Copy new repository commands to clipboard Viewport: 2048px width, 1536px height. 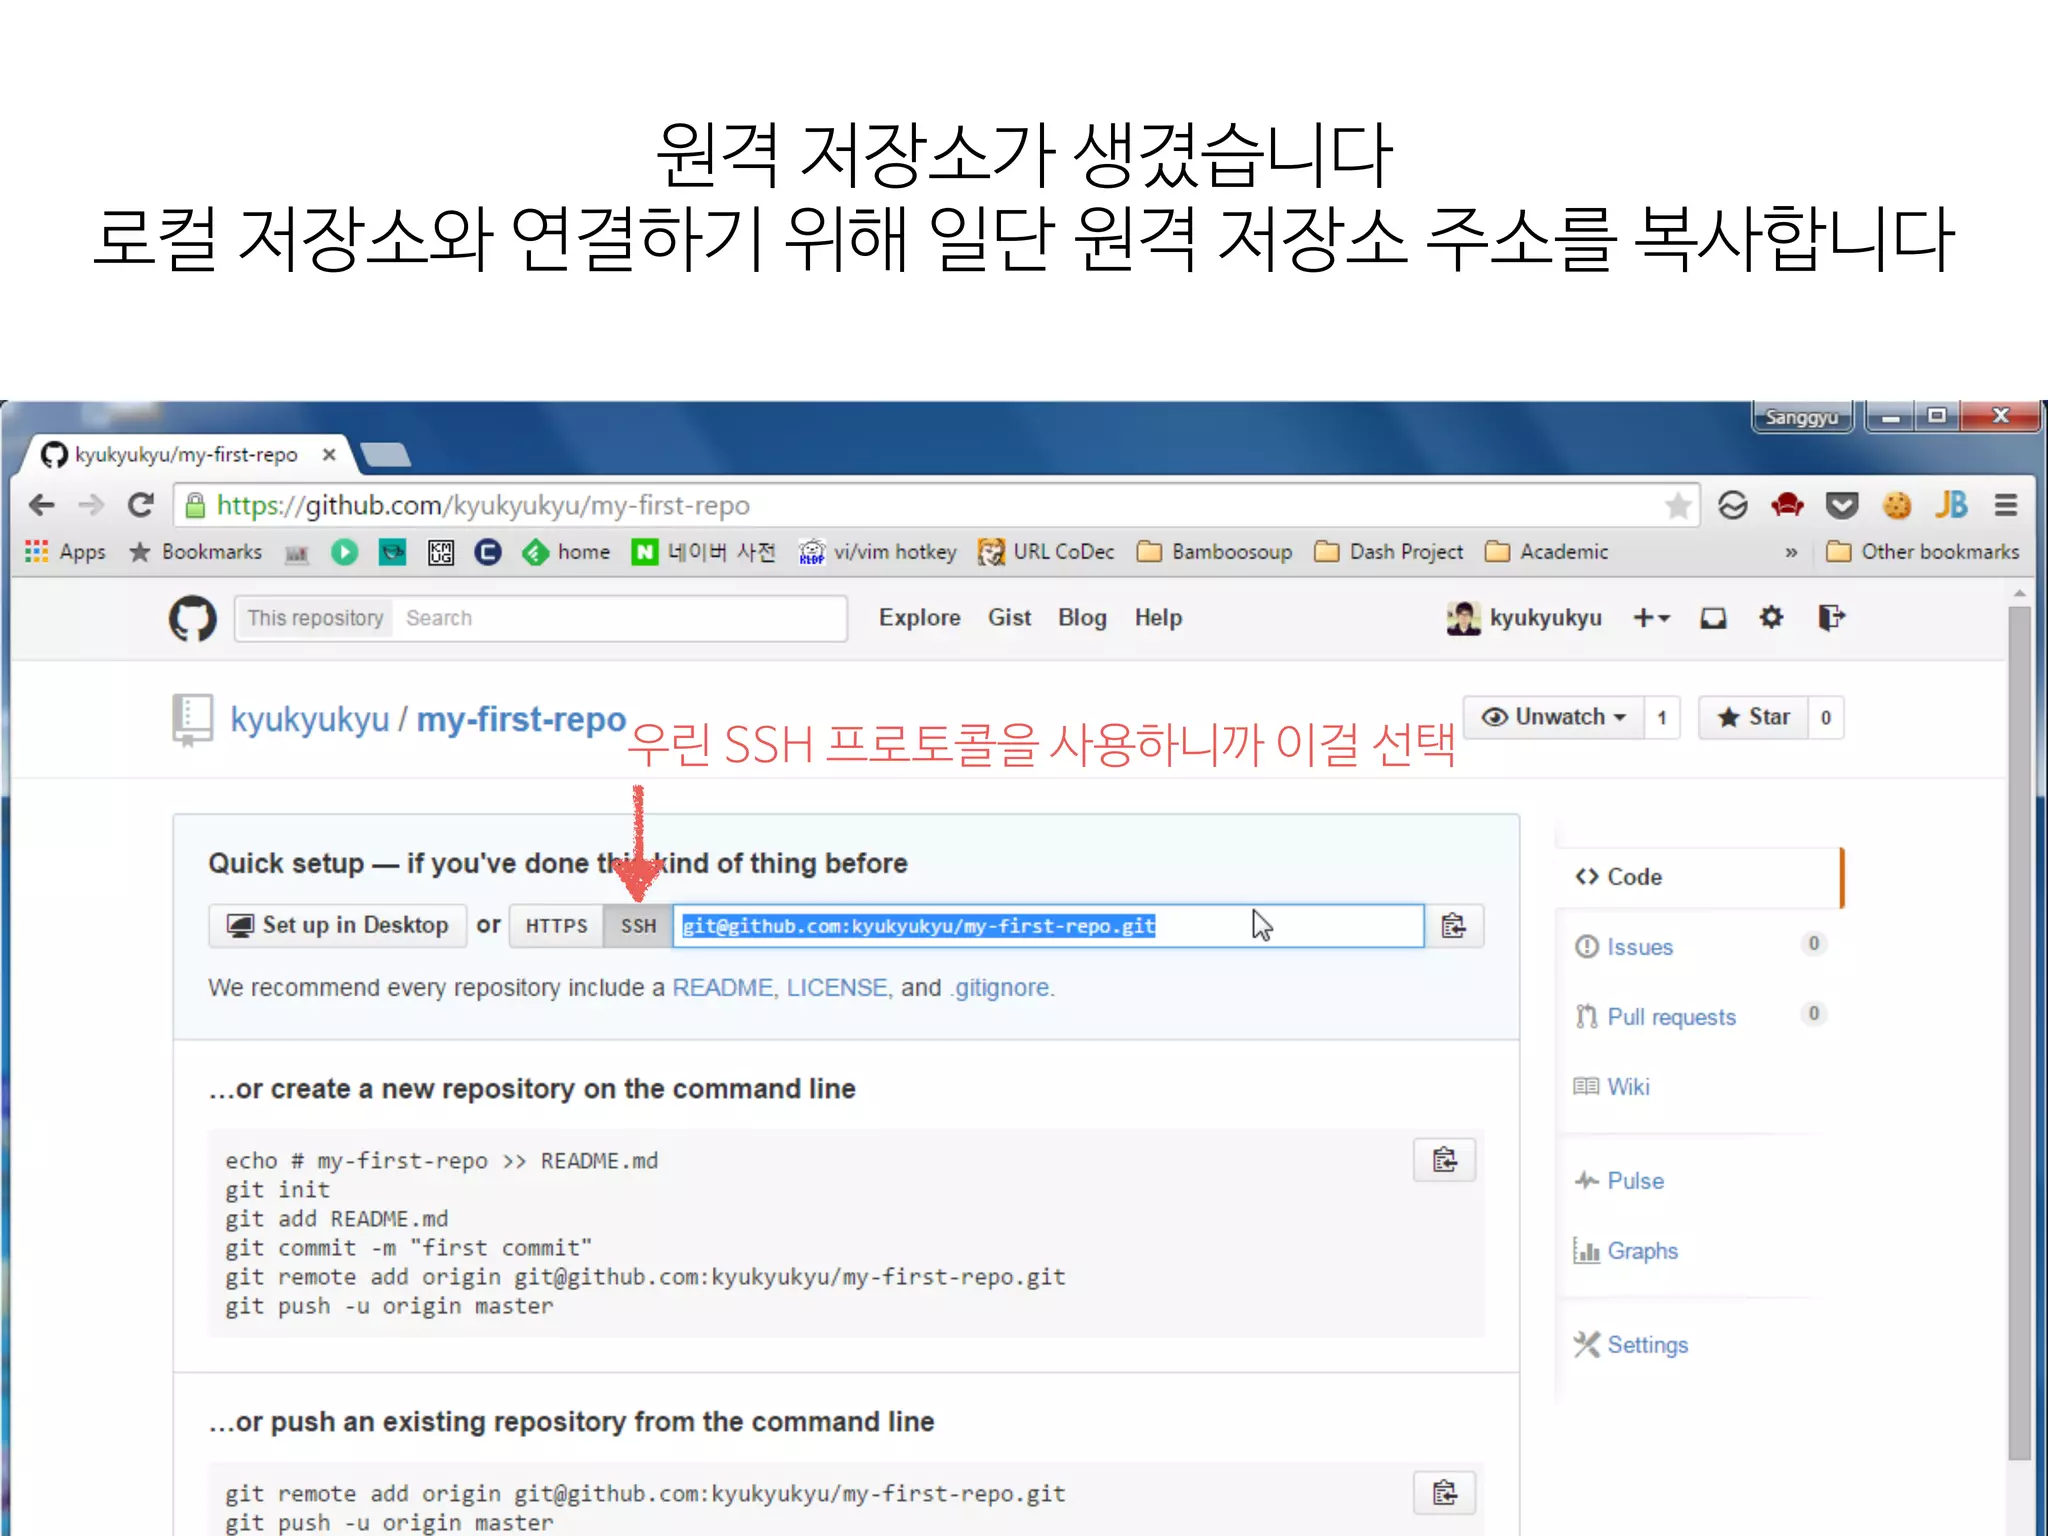(1445, 1160)
